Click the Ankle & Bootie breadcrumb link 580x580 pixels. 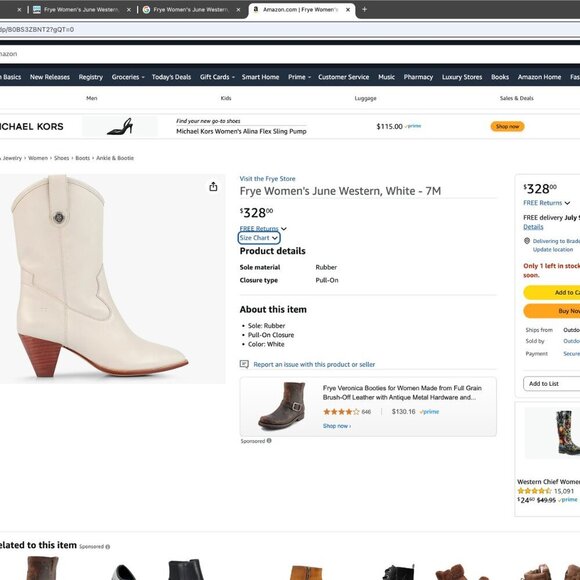pos(115,158)
